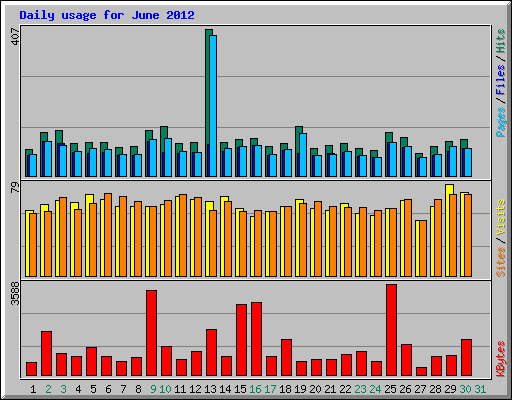Screen dimensions: 512x400
Task: Click green day label 31 on the x-axis
Action: coord(480,389)
